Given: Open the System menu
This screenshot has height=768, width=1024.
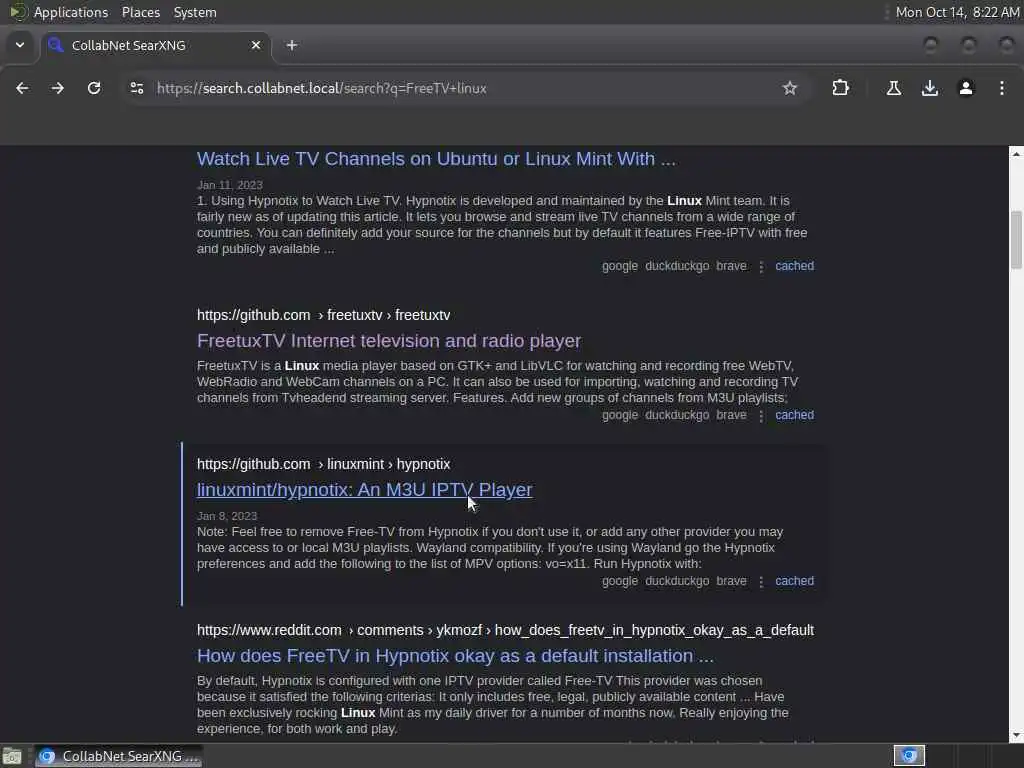Looking at the screenshot, I should click(195, 12).
